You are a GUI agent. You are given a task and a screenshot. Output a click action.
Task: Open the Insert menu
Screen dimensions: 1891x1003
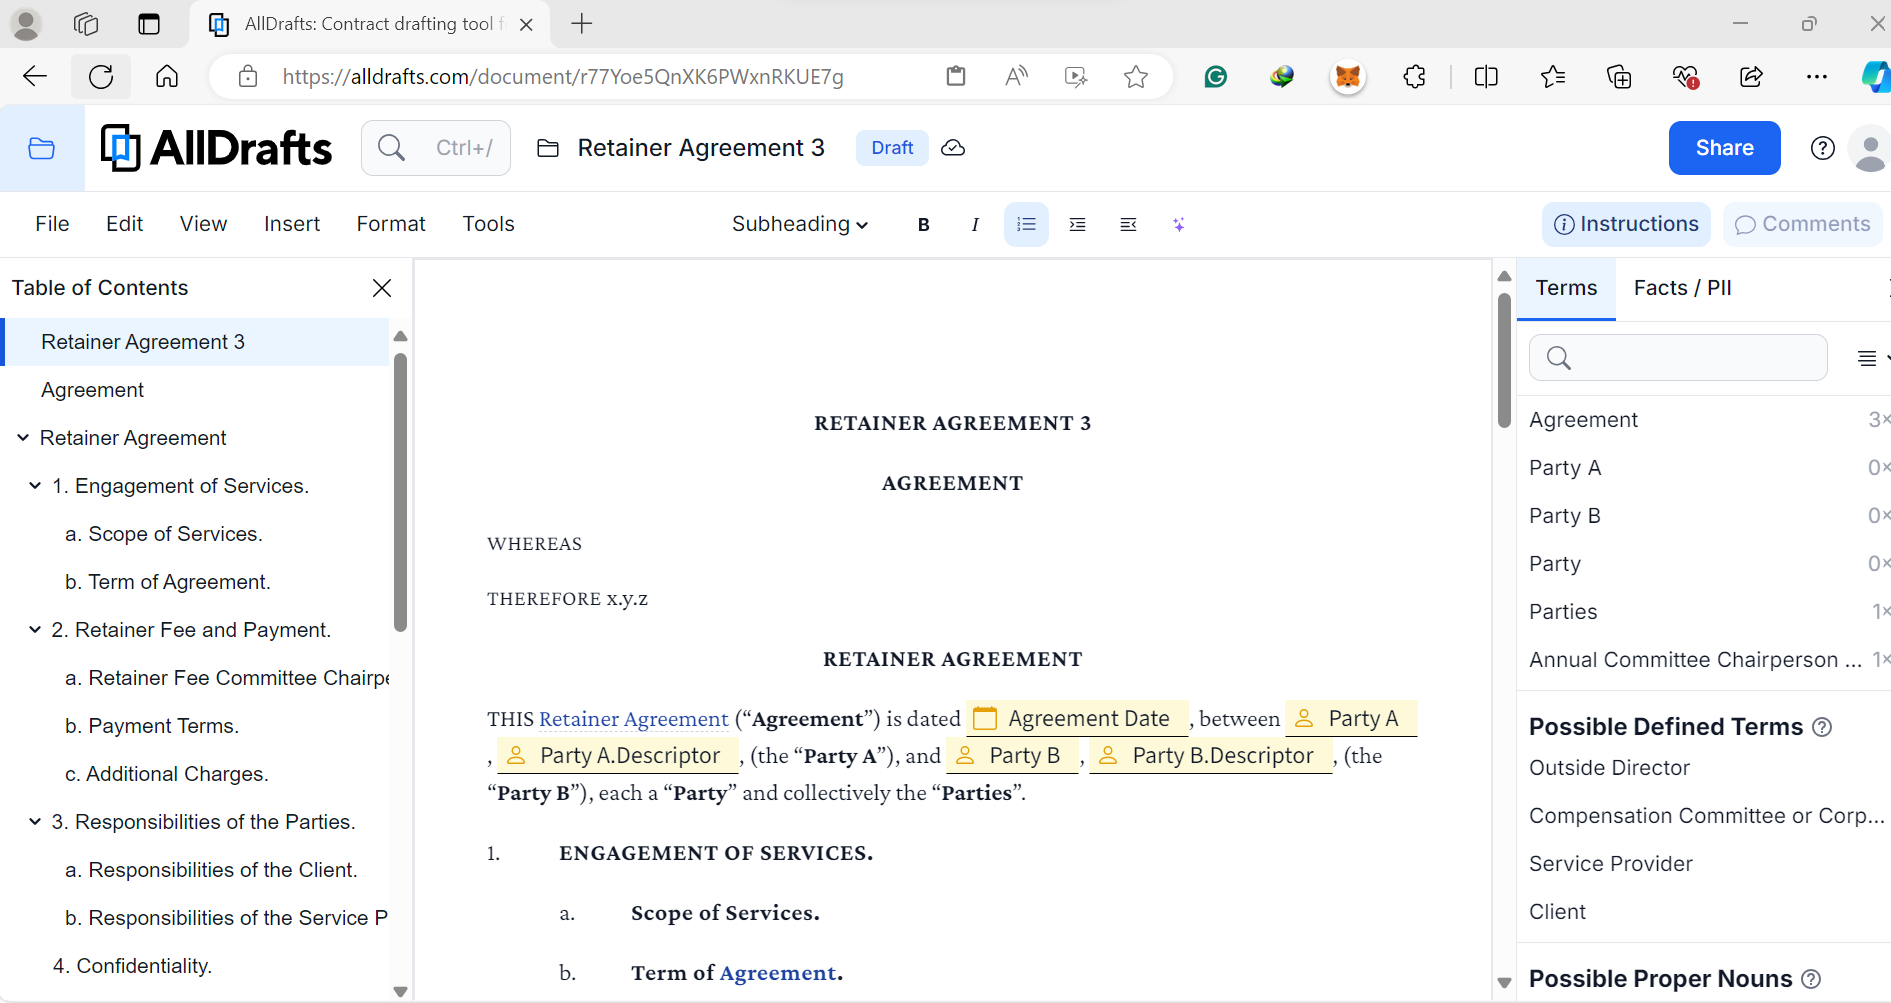tap(292, 224)
